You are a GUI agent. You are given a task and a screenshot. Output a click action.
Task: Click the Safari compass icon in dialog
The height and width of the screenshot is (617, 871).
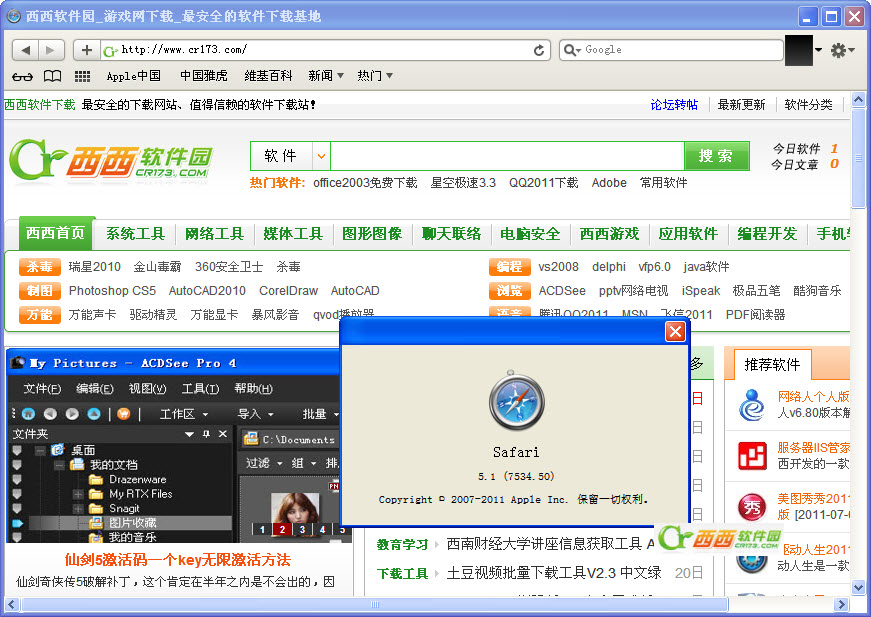coord(516,401)
